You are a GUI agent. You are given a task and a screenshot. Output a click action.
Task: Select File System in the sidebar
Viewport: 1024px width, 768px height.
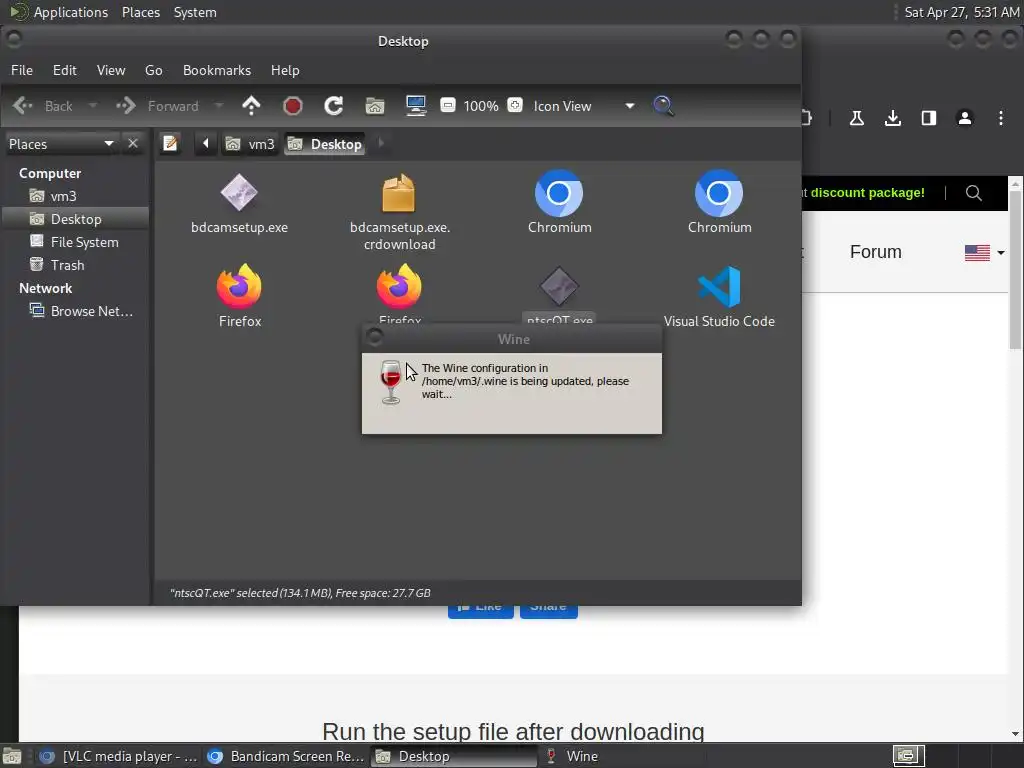pyautogui.click(x=75, y=242)
